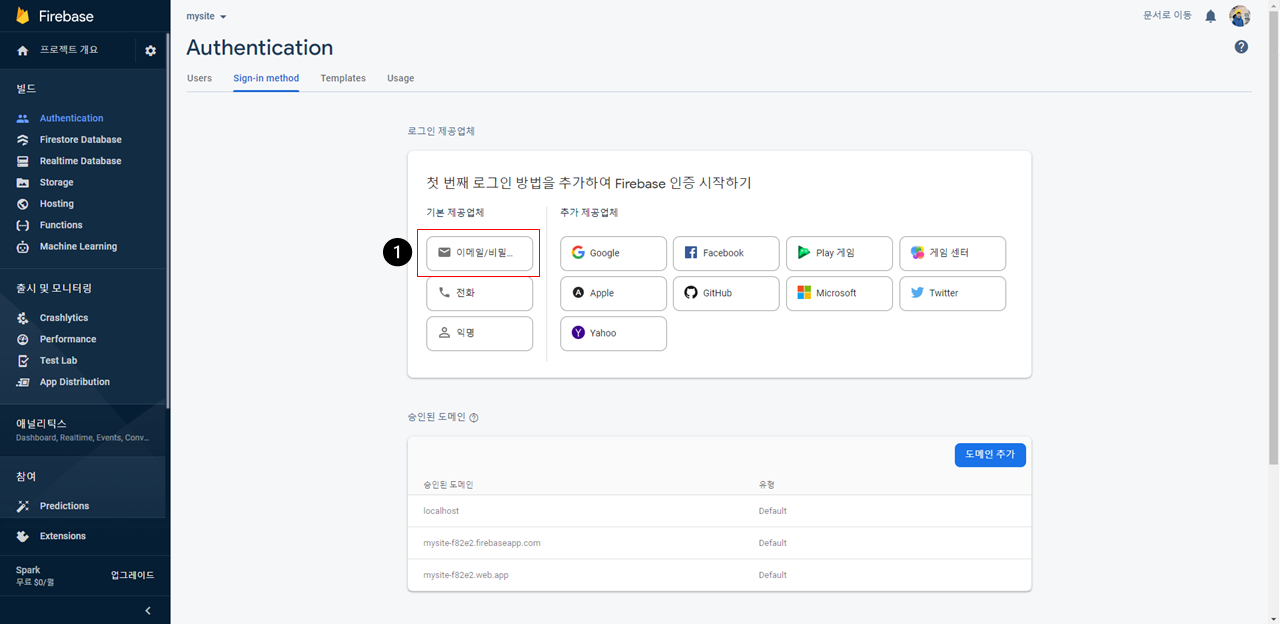Click the Functions braces icon
The width and height of the screenshot is (1280, 624).
coord(23,225)
